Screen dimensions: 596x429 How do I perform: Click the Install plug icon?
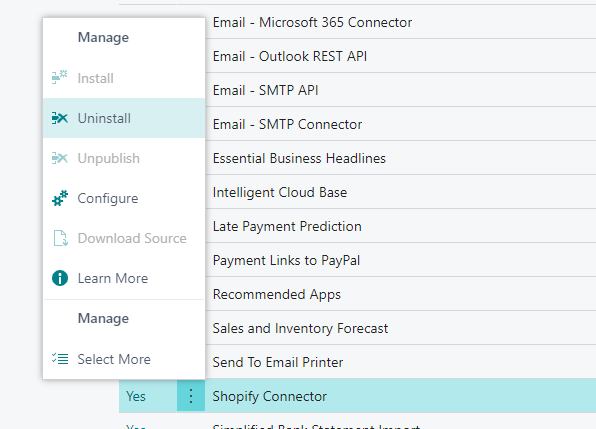click(60, 78)
